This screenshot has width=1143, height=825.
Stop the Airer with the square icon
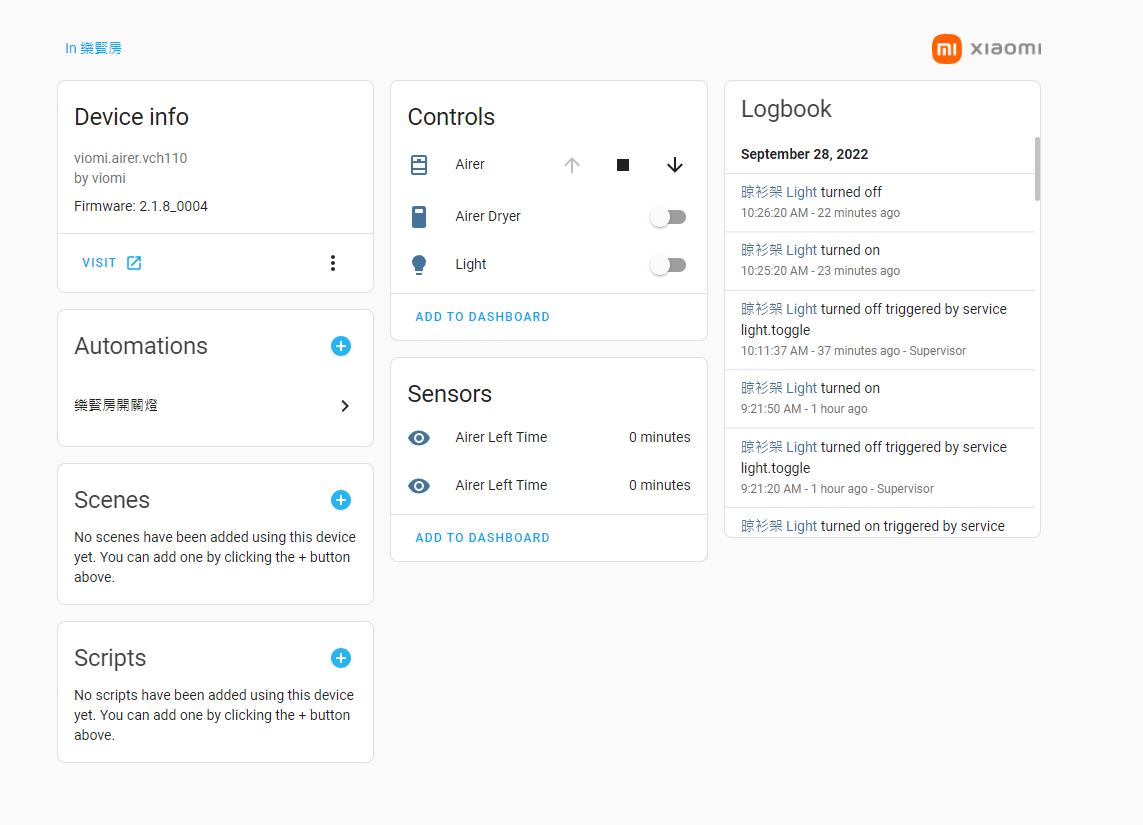(x=623, y=164)
